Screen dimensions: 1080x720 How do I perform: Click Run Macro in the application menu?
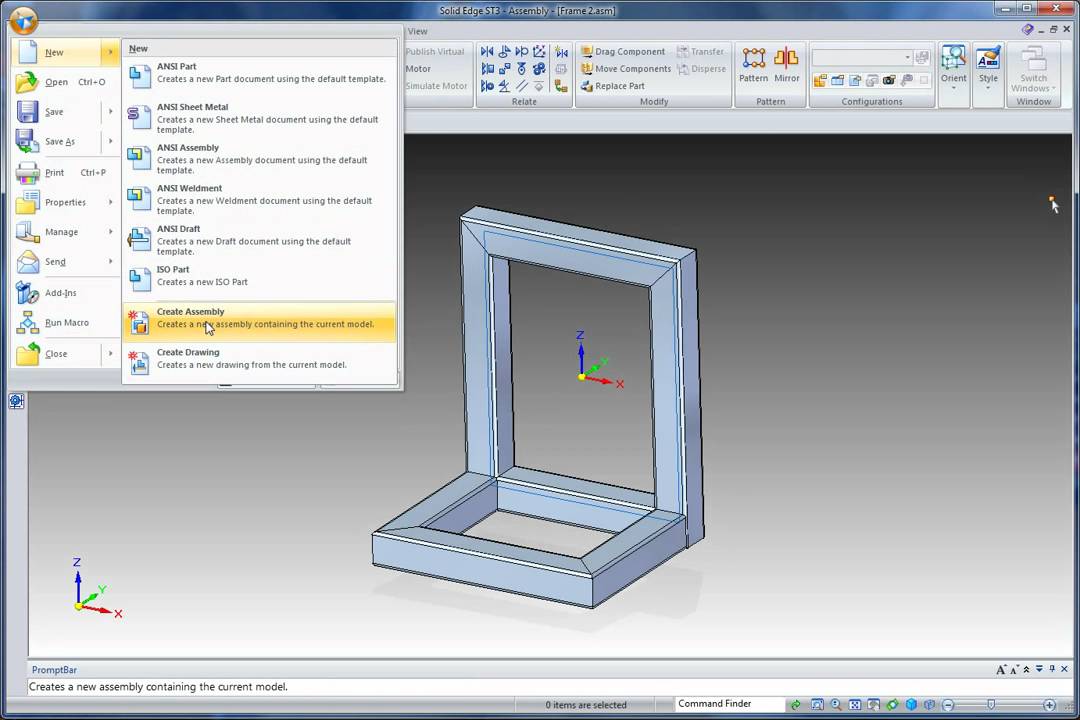pyautogui.click(x=65, y=322)
